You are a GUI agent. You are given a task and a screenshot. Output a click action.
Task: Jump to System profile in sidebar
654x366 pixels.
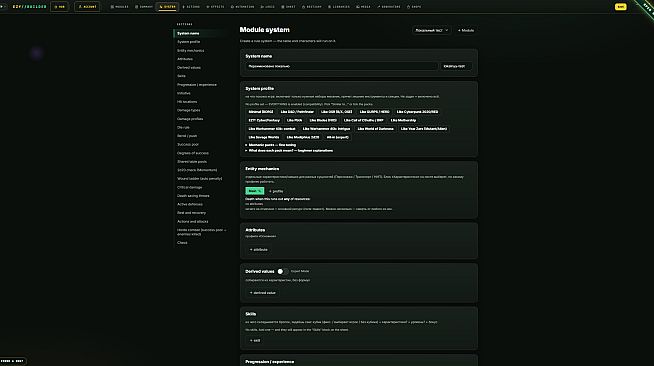click(x=189, y=42)
